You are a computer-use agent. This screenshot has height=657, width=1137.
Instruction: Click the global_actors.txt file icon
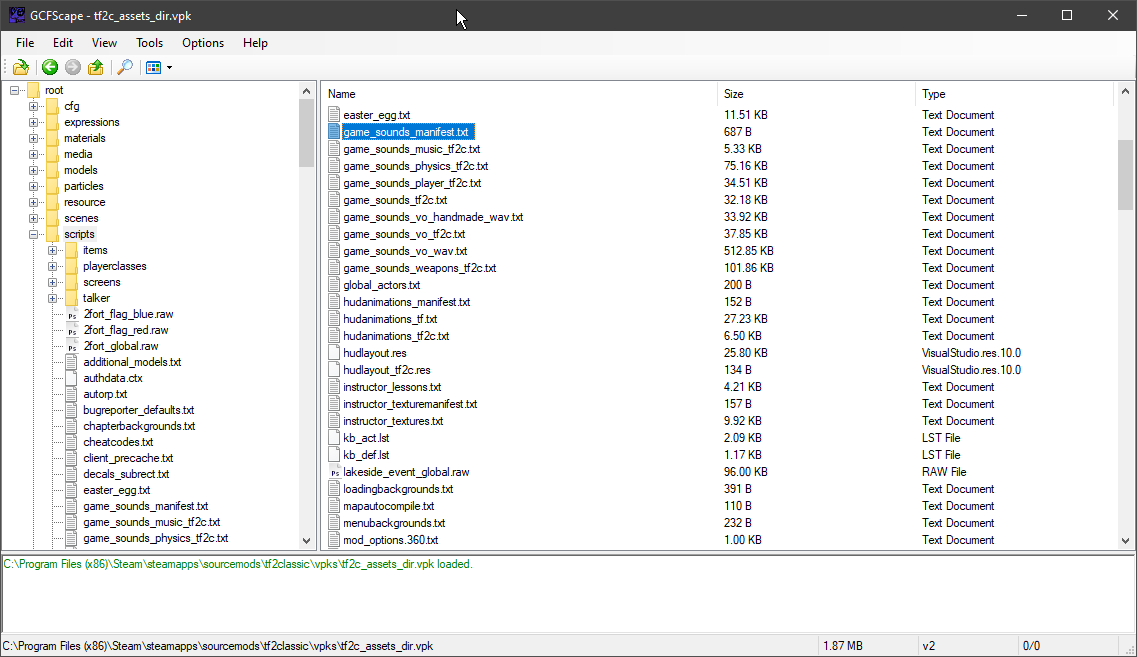point(334,285)
